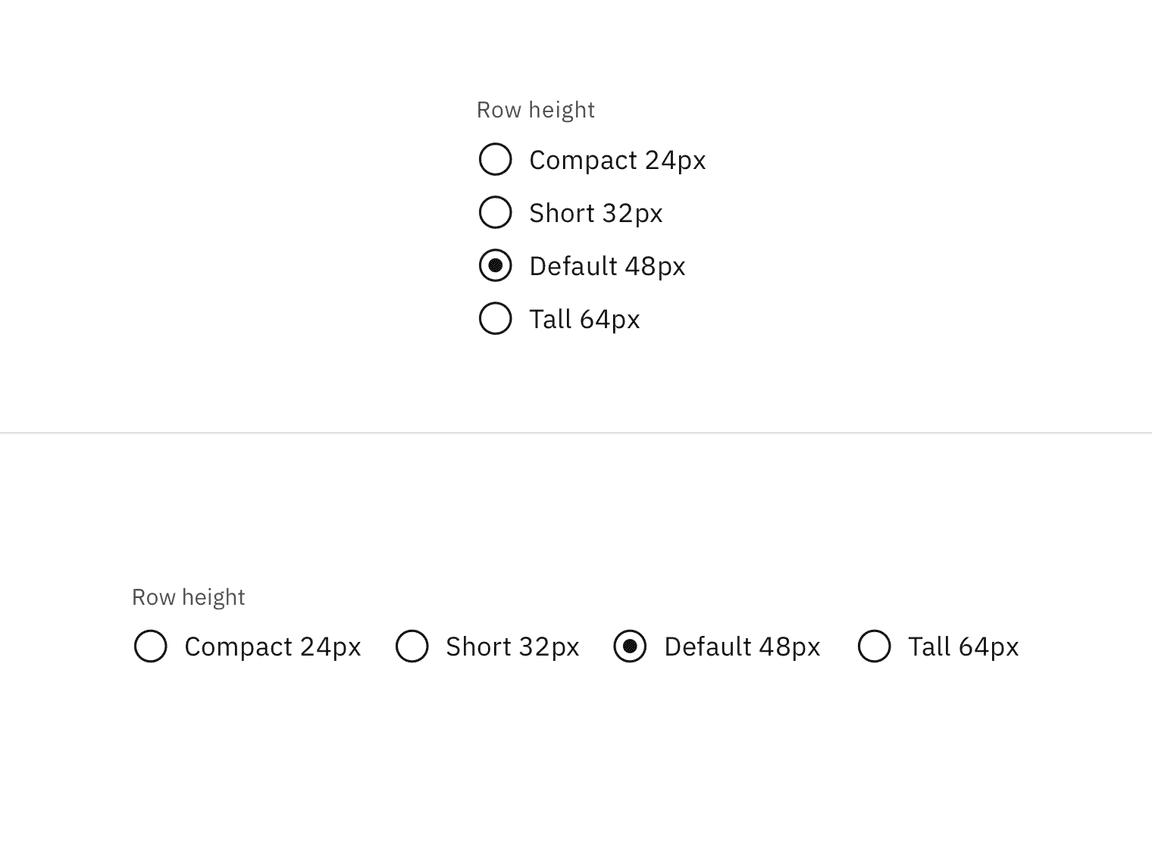The height and width of the screenshot is (864, 1152).
Task: Click the upper Row height group label
Action: coord(535,109)
